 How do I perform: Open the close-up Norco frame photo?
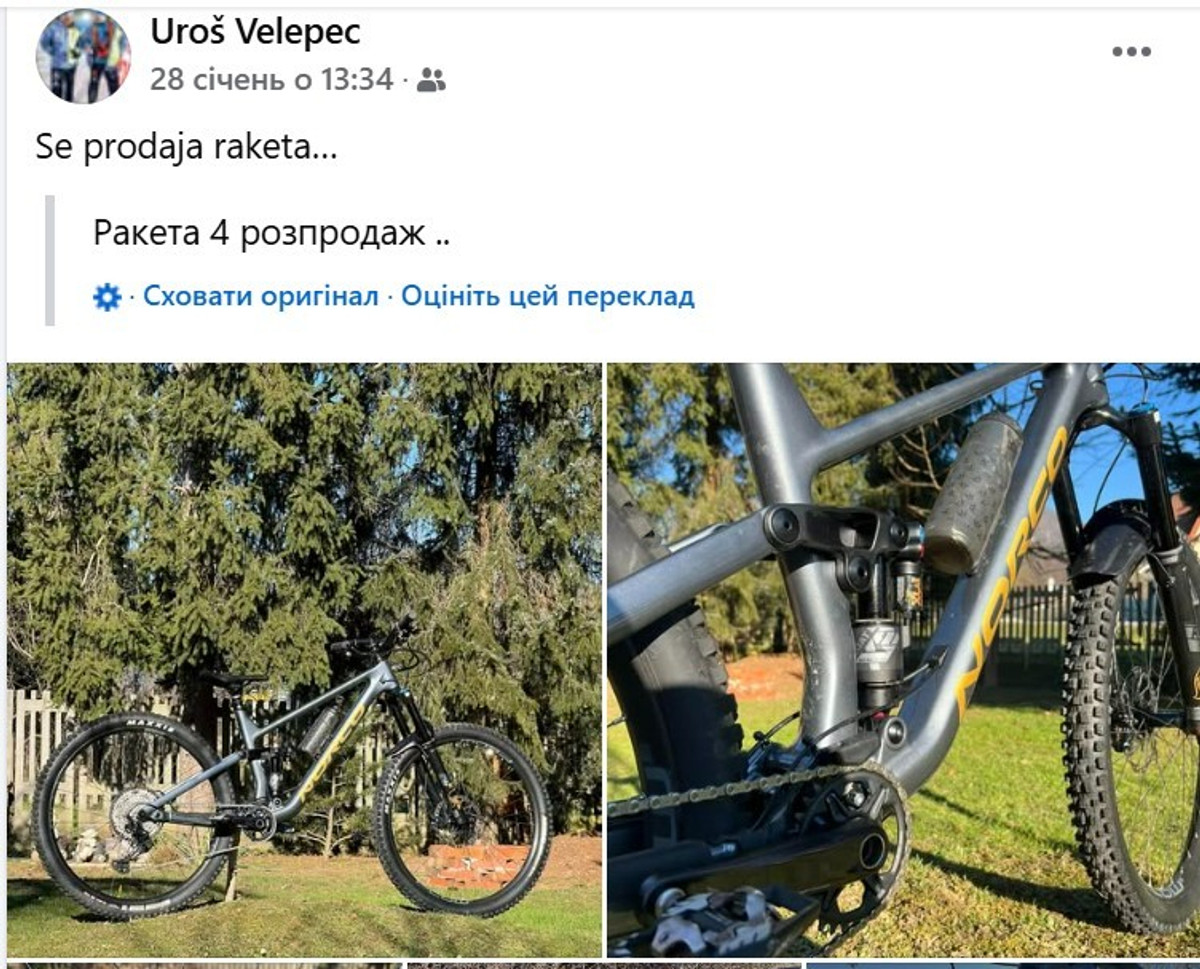904,660
